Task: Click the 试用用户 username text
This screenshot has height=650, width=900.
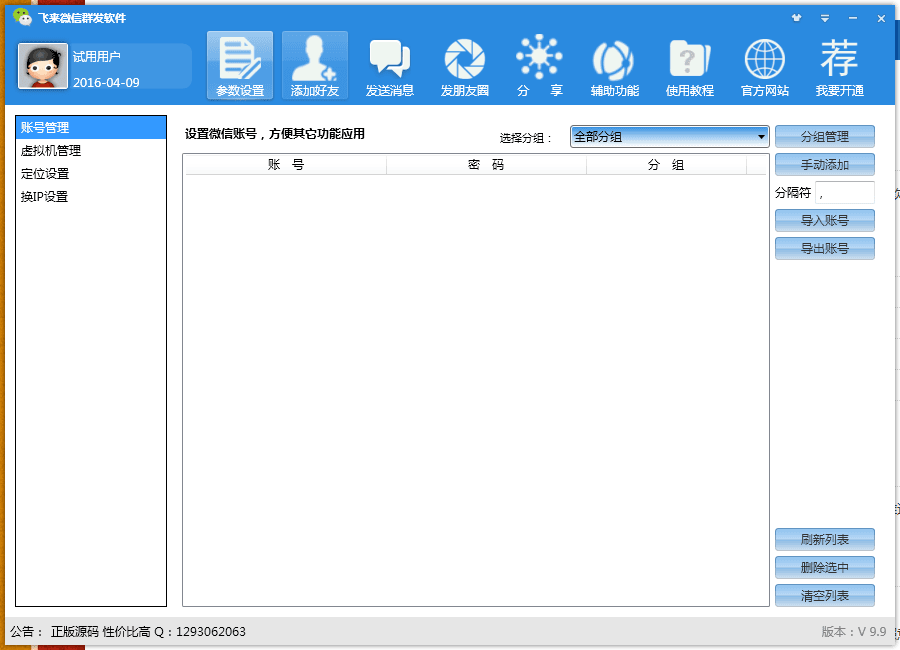Action: [96, 56]
